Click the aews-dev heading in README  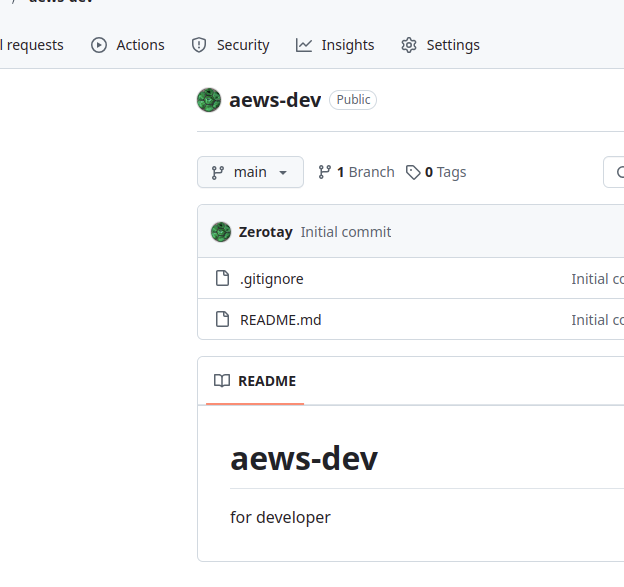pyautogui.click(x=304, y=459)
